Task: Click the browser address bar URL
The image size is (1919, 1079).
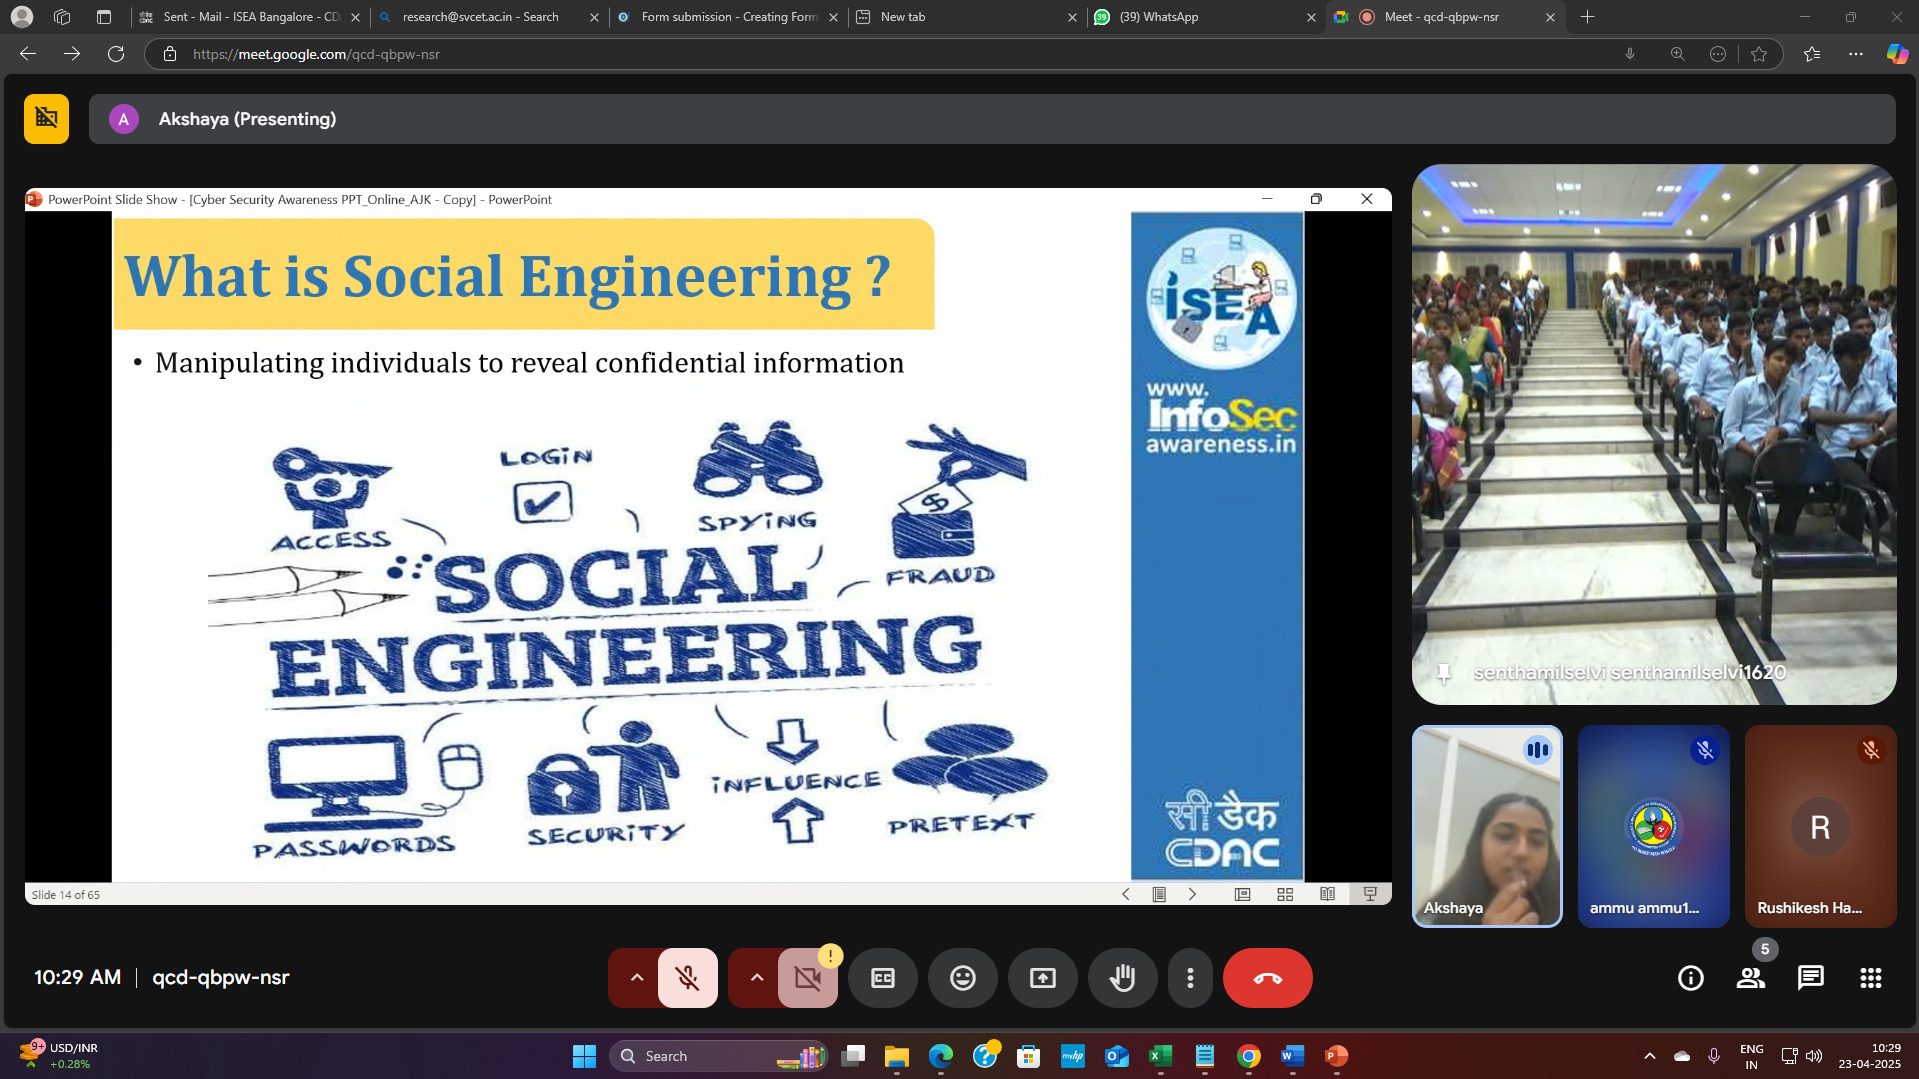Action: click(x=316, y=54)
